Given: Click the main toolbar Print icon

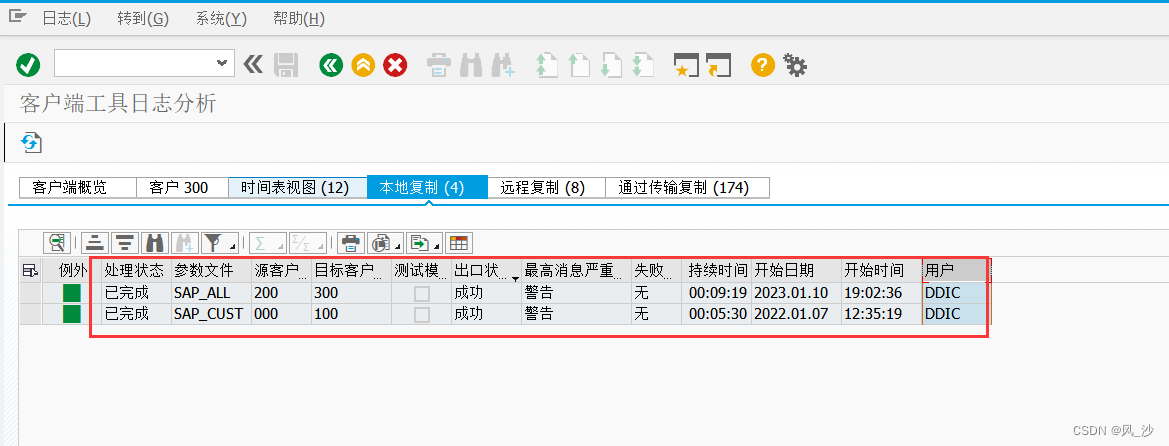Looking at the screenshot, I should pyautogui.click(x=438, y=66).
